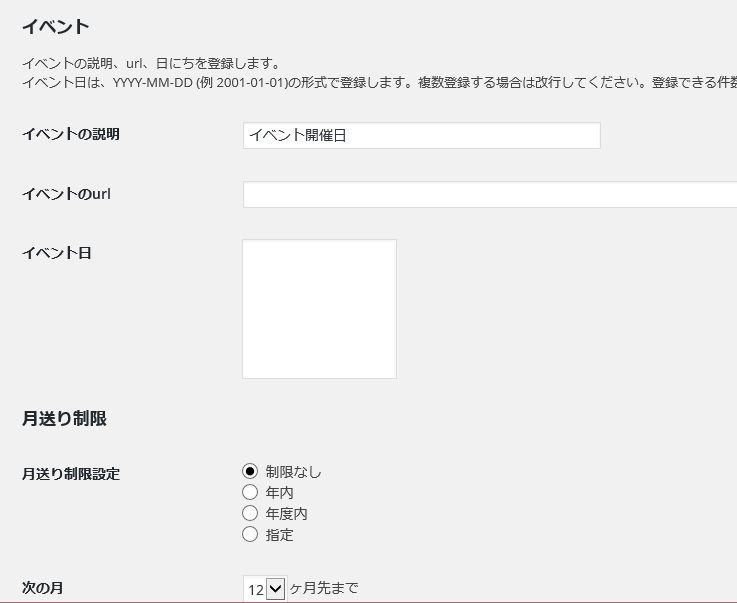Click the イベントの説明 text input field
The image size is (737, 603).
click(421, 136)
